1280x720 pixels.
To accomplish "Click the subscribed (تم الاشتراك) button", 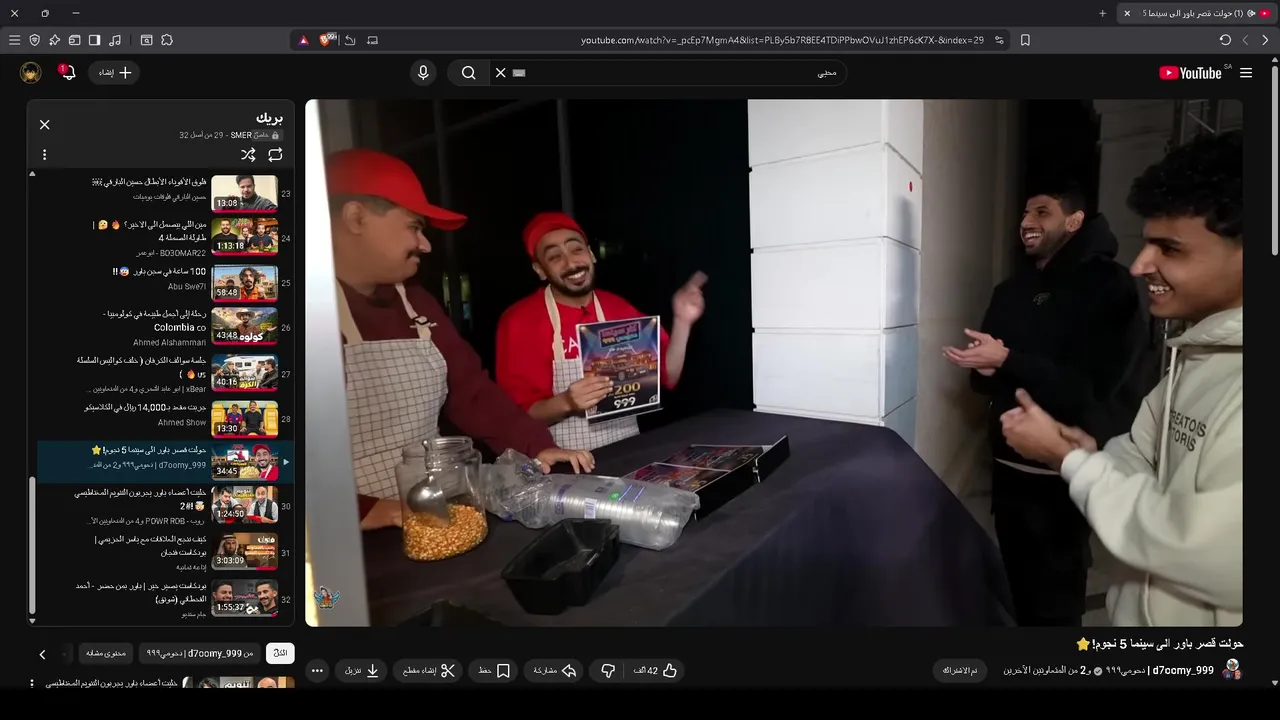I will click(x=960, y=670).
